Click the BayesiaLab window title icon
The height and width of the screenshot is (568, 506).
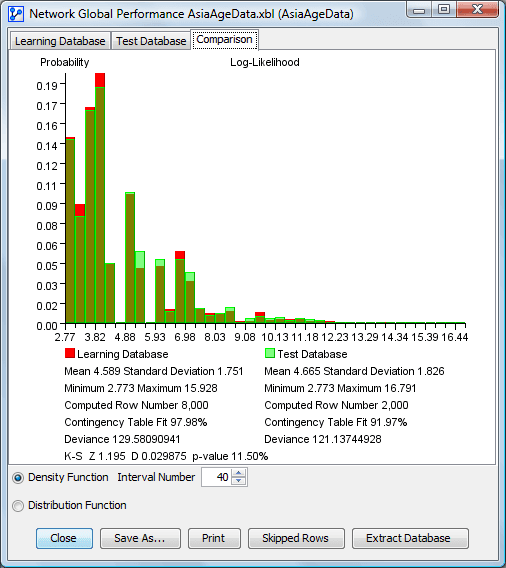pos(16,14)
